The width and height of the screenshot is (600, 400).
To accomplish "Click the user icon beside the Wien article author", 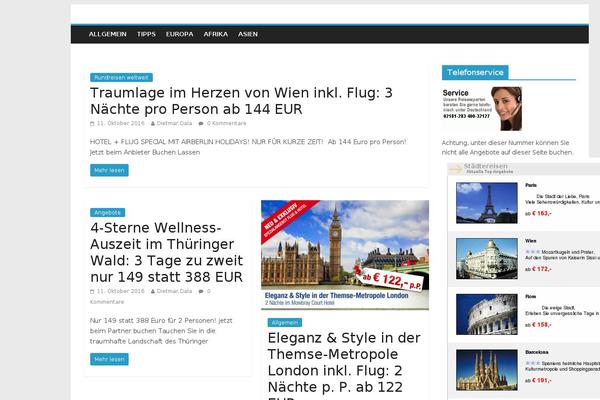I will pos(153,124).
